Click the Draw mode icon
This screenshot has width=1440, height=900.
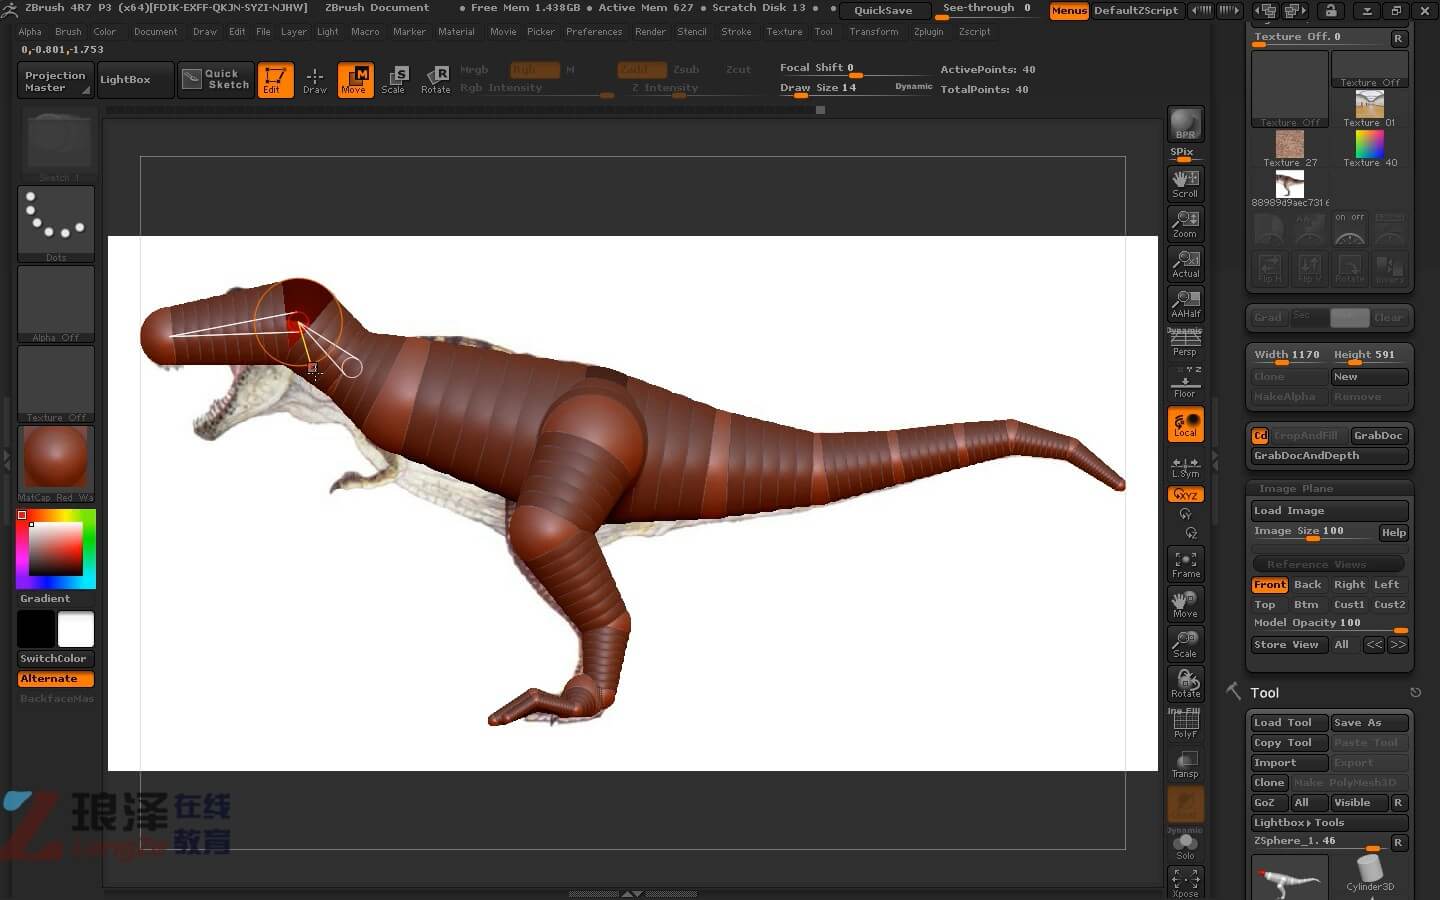click(315, 79)
